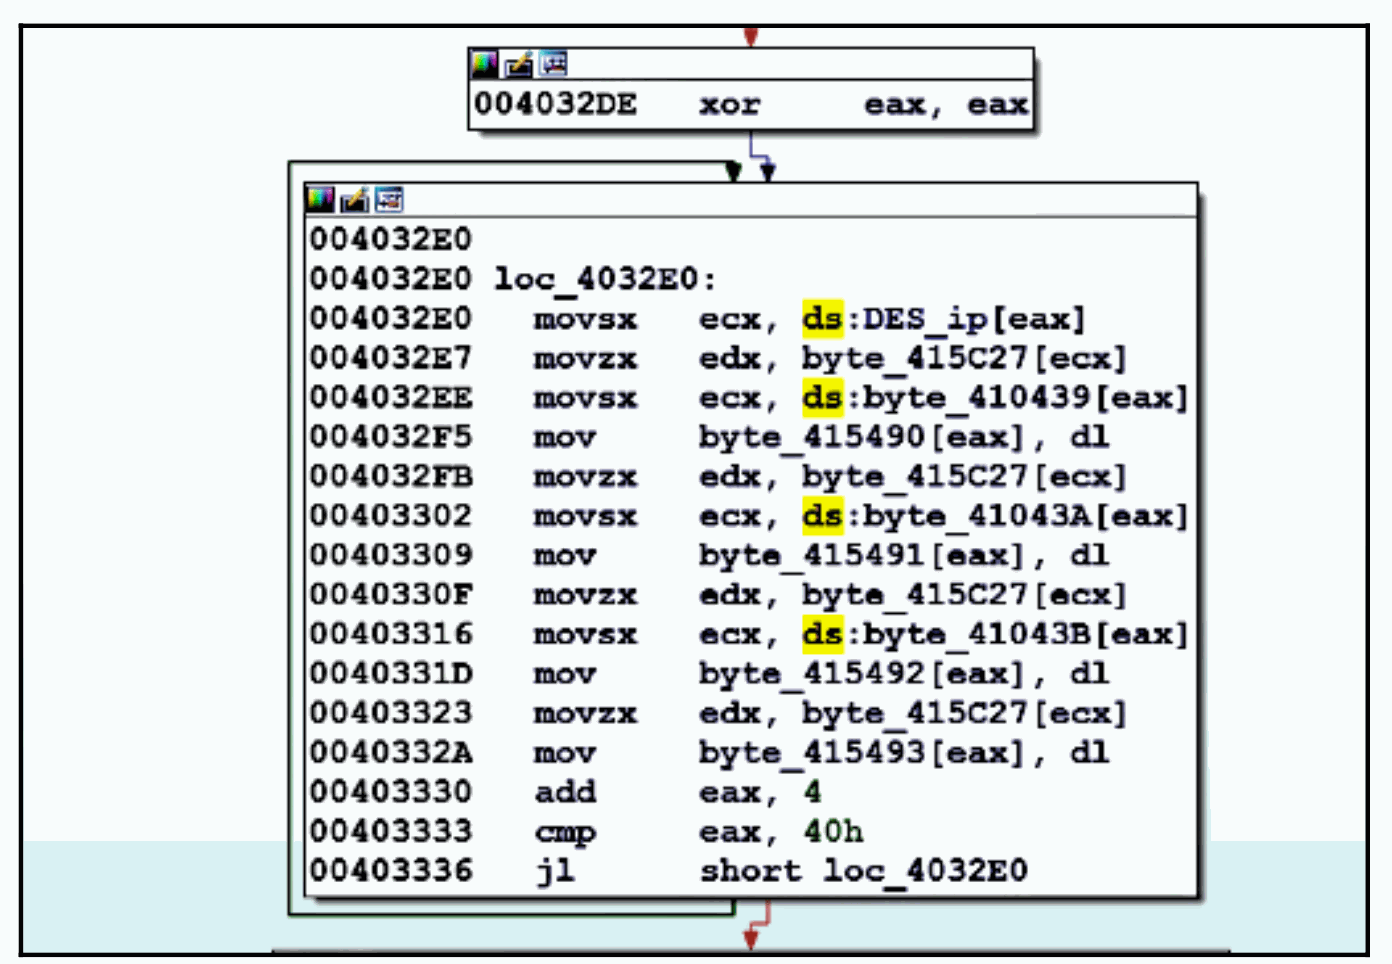This screenshot has width=1392, height=964.
Task: Select the movzx mnemonic at 00403323
Action: click(585, 713)
